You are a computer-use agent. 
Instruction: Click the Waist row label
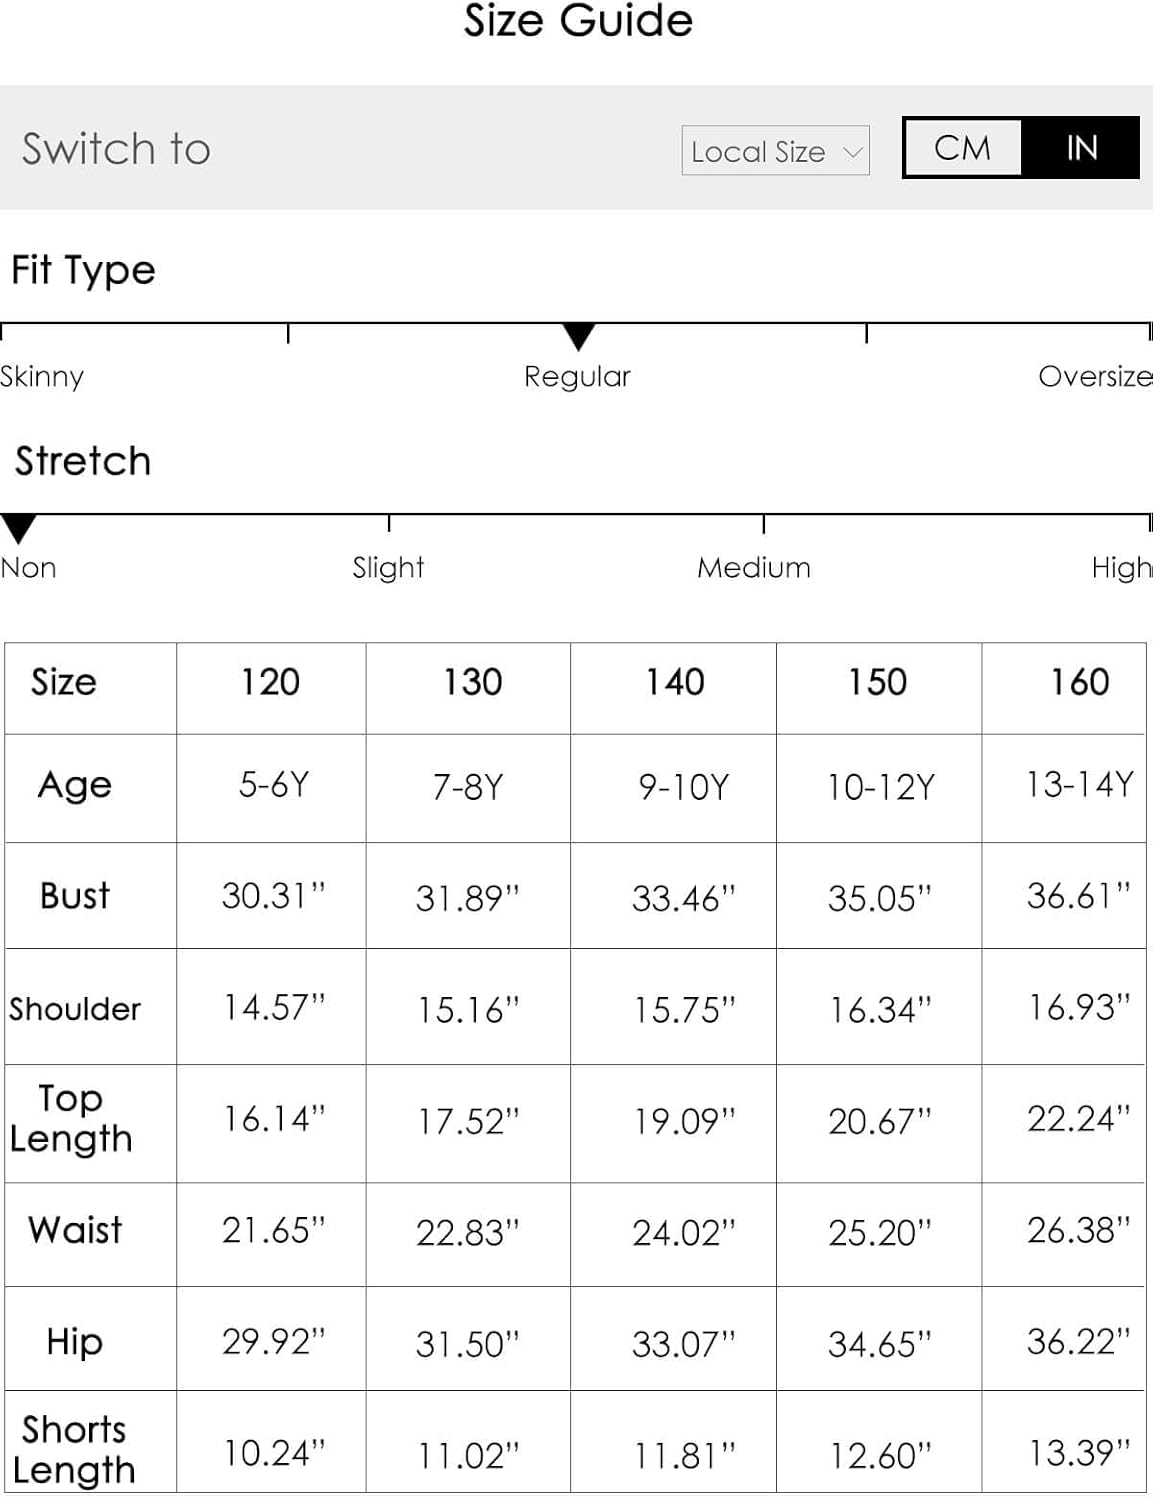coord(75,1230)
